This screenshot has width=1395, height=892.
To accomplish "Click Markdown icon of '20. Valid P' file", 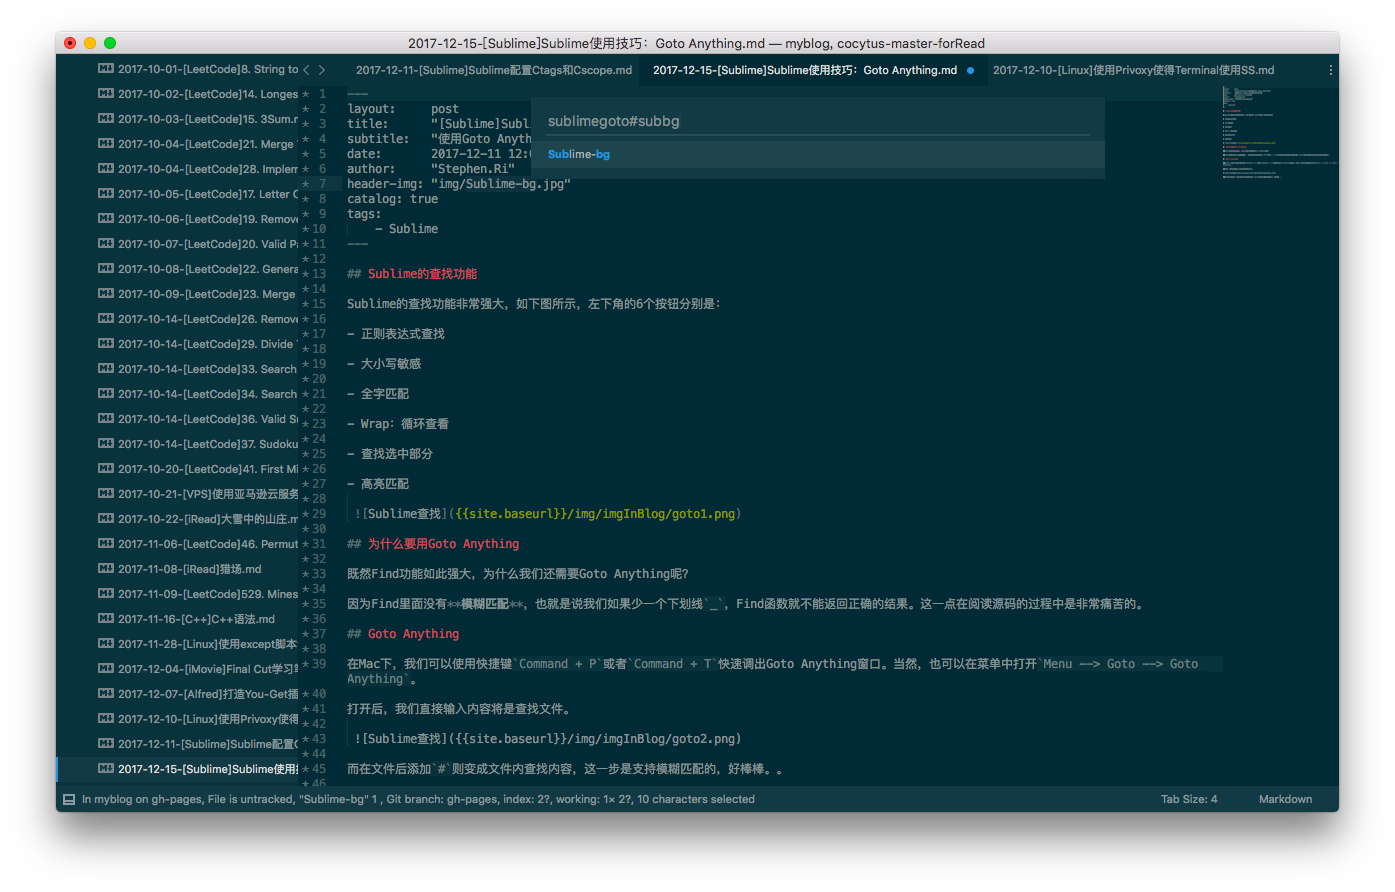I will point(105,244).
